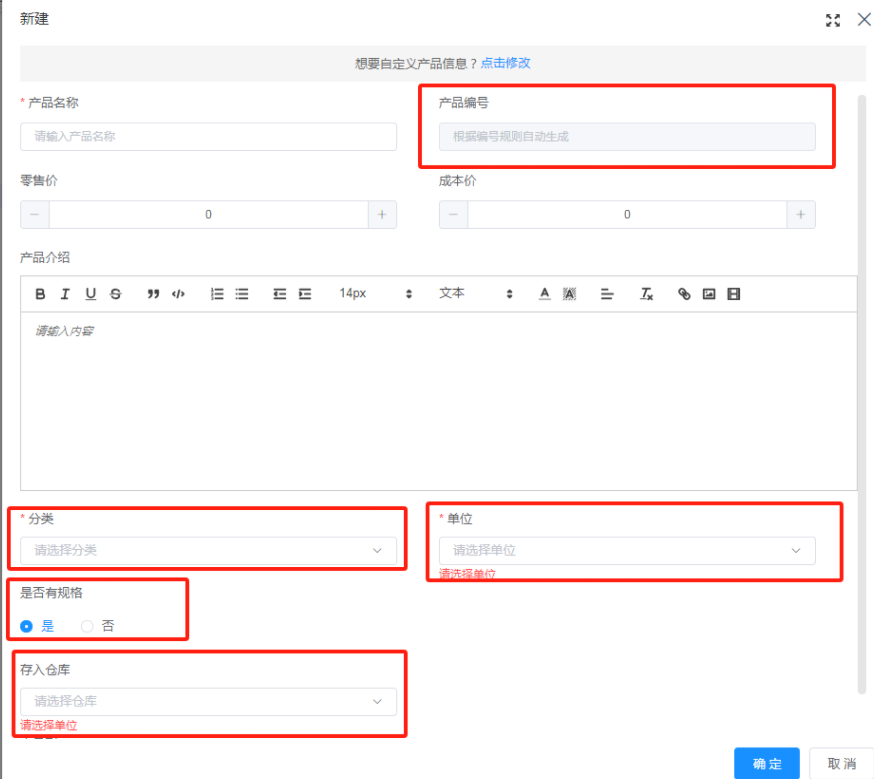Image resolution: width=874 pixels, height=779 pixels.
Task: Select 是 for 是否有规格
Action: click(27, 626)
